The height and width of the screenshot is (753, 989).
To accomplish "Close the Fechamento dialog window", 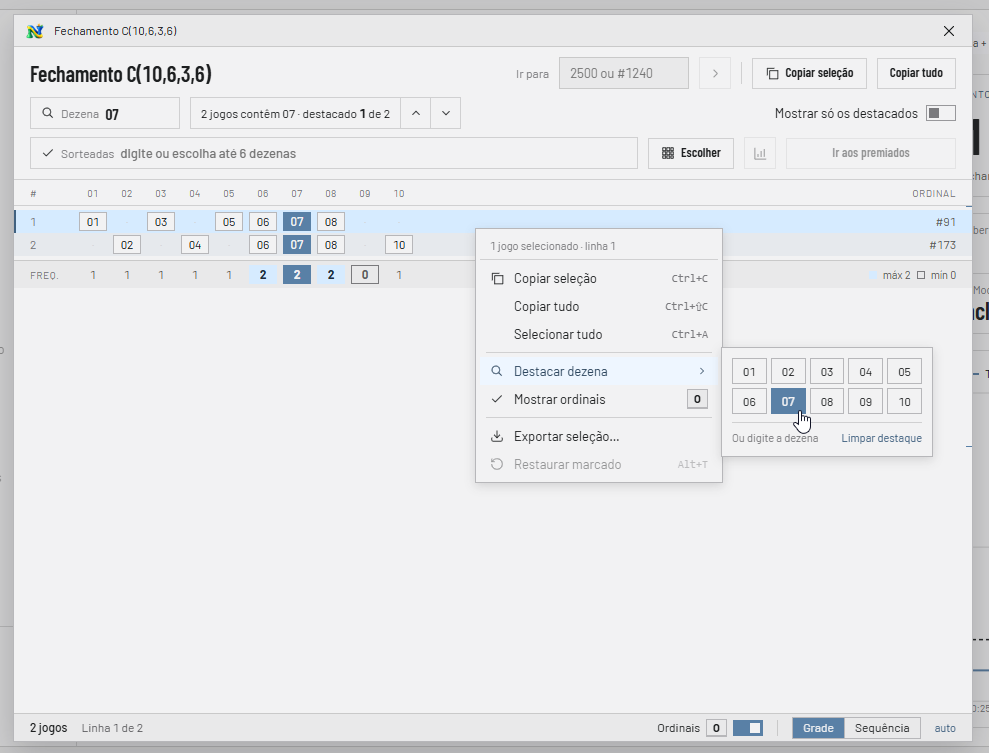I will pyautogui.click(x=949, y=31).
